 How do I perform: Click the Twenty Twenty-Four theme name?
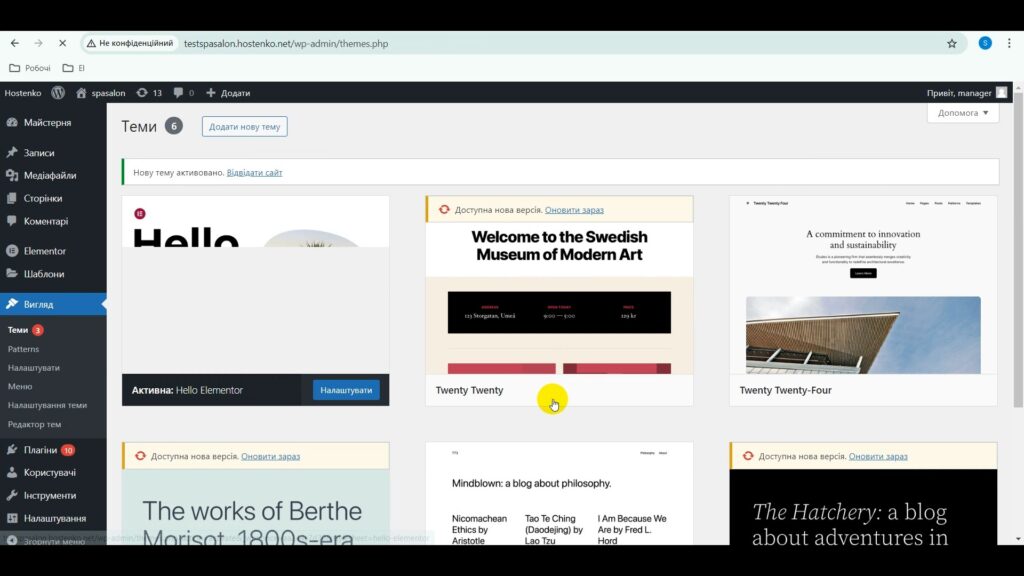[786, 391]
